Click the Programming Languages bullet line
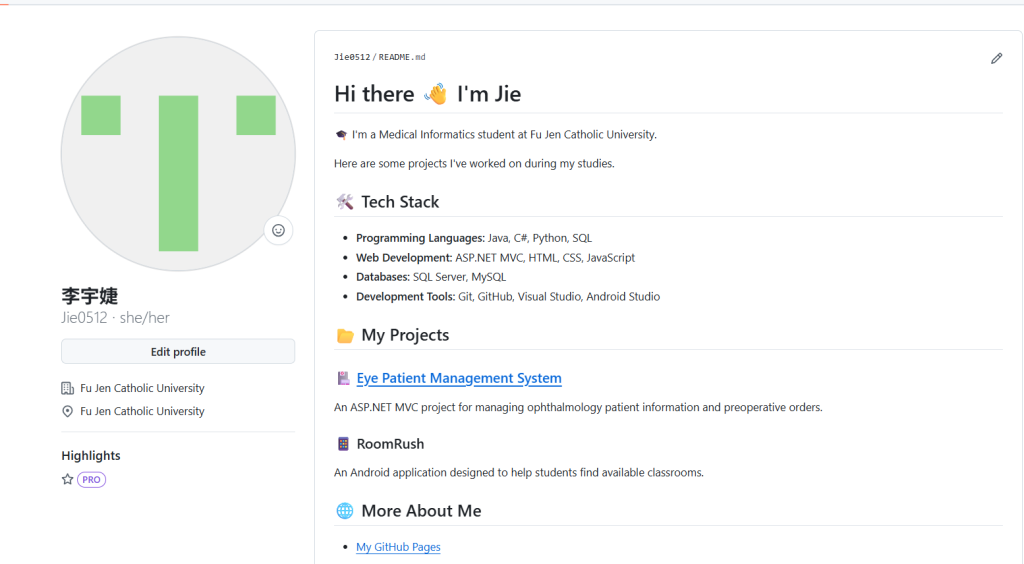Viewport: 1024px width, 564px height. coord(474,238)
